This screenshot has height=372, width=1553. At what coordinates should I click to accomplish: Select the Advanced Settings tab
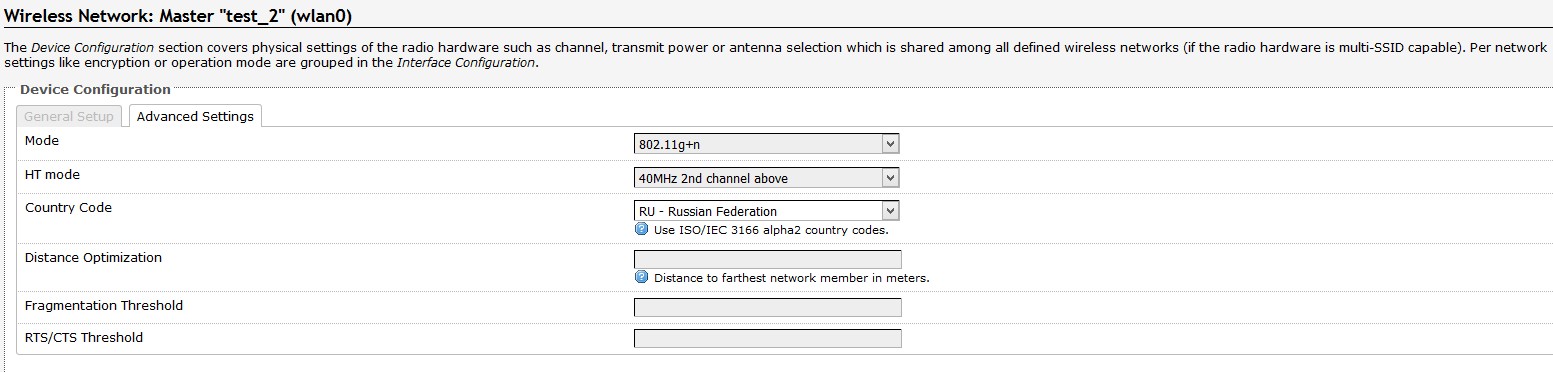[x=195, y=116]
